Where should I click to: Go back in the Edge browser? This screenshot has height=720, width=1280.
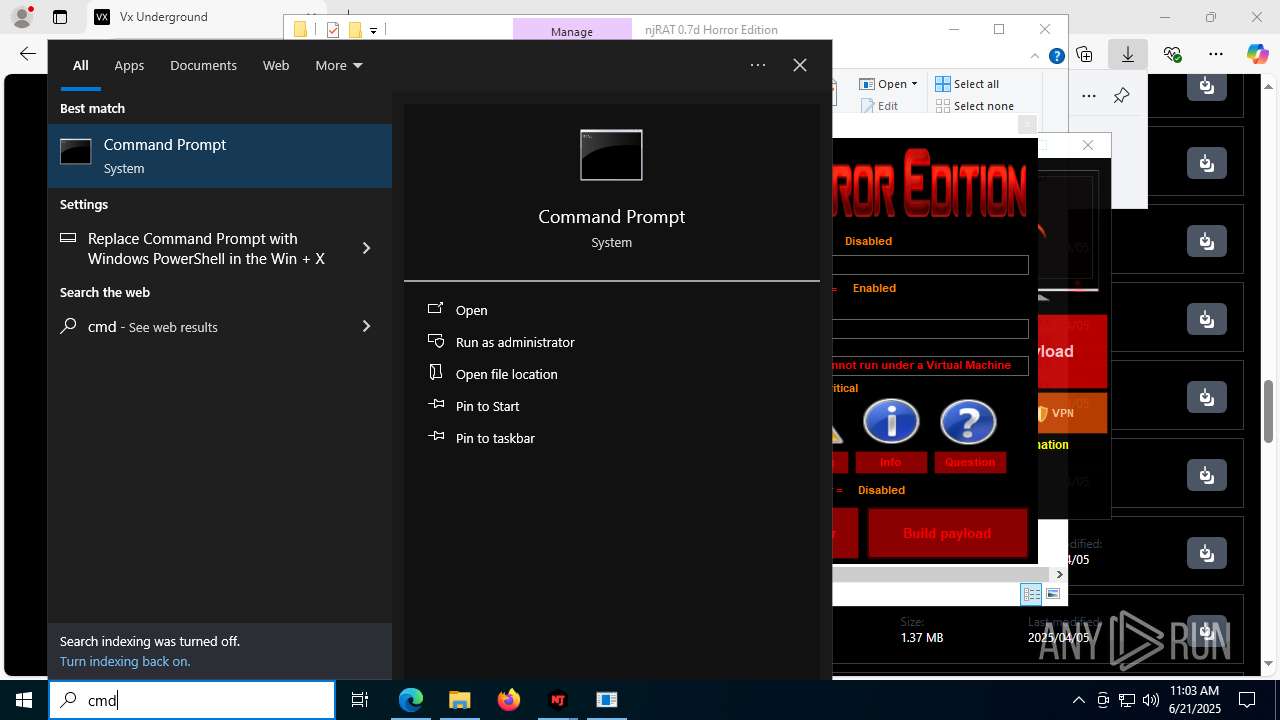pos(28,54)
